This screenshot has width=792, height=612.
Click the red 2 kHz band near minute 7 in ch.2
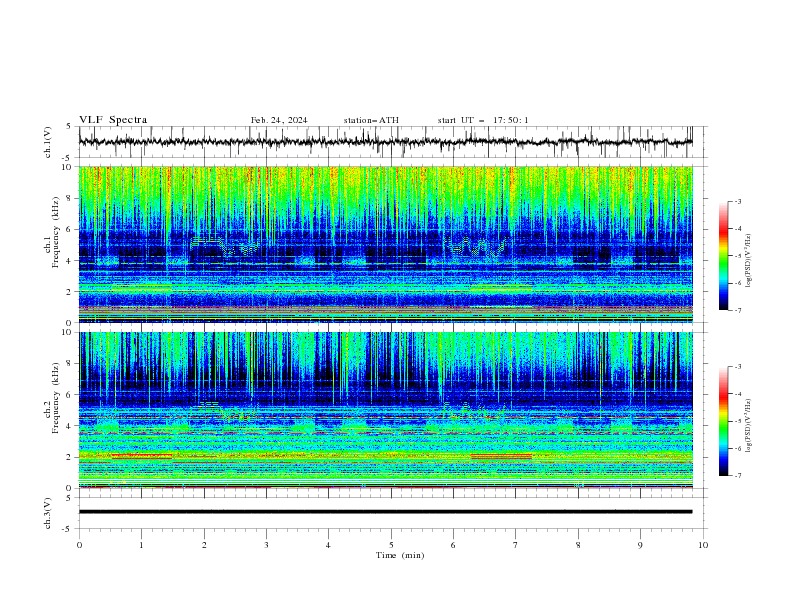501,456
